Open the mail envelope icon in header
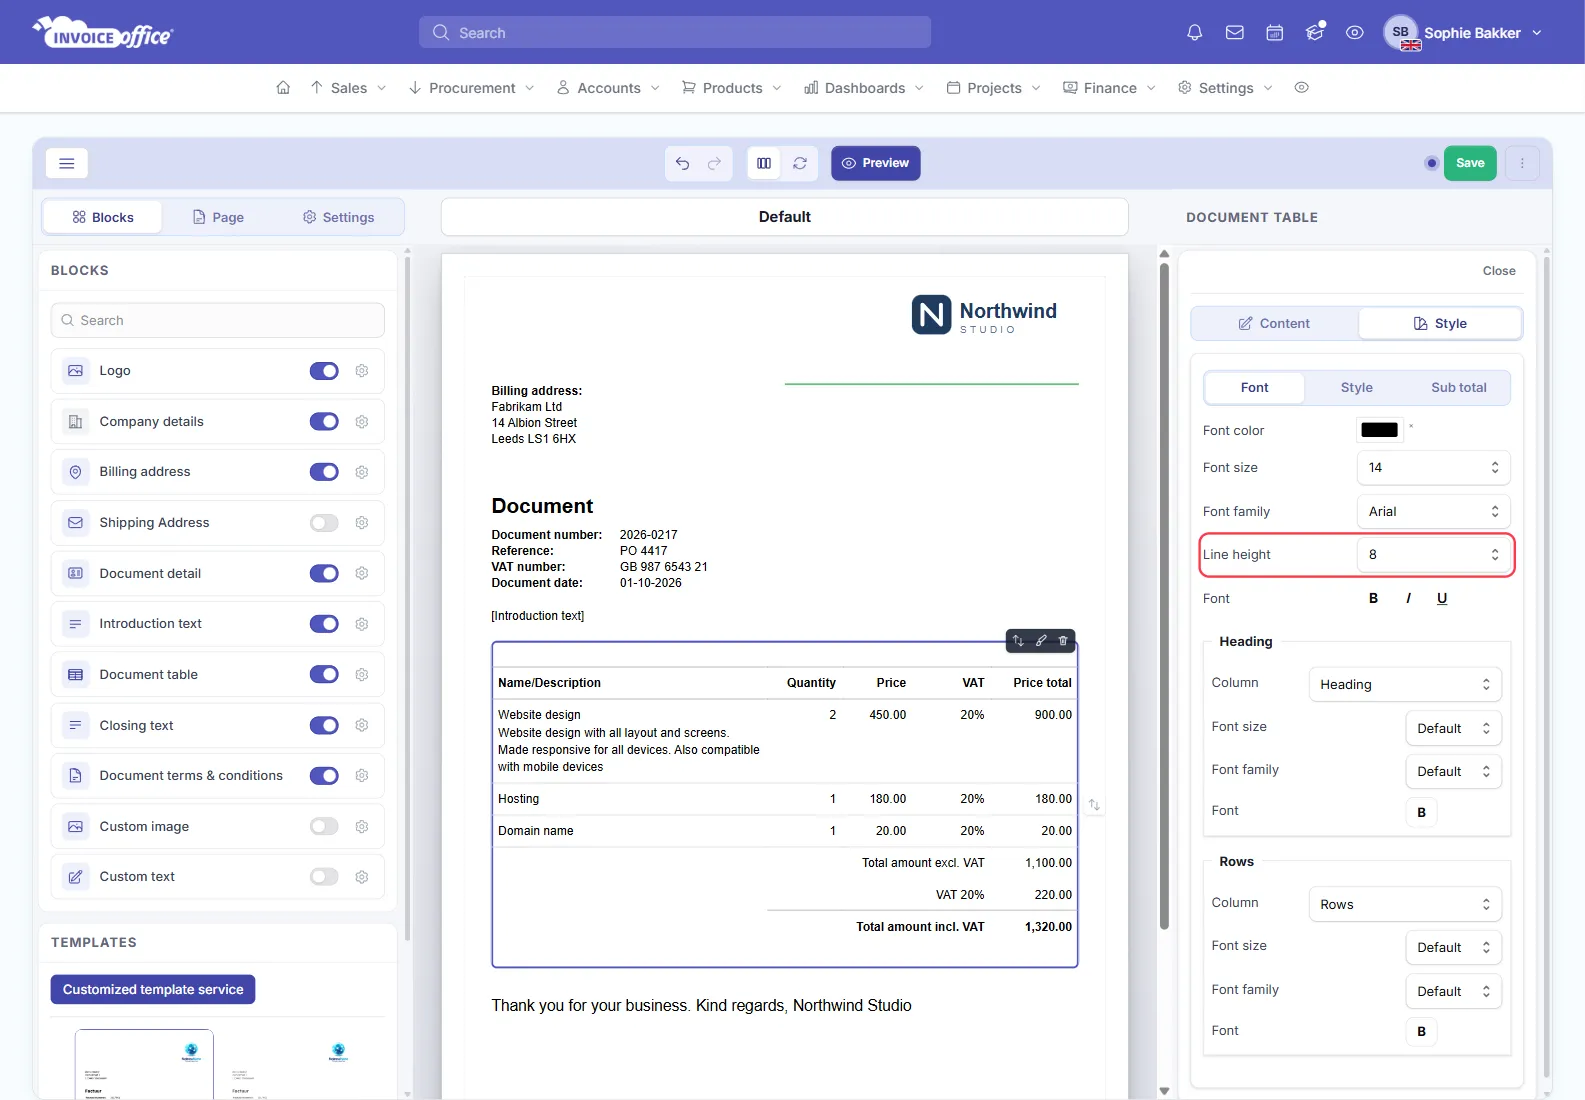 pyautogui.click(x=1235, y=33)
